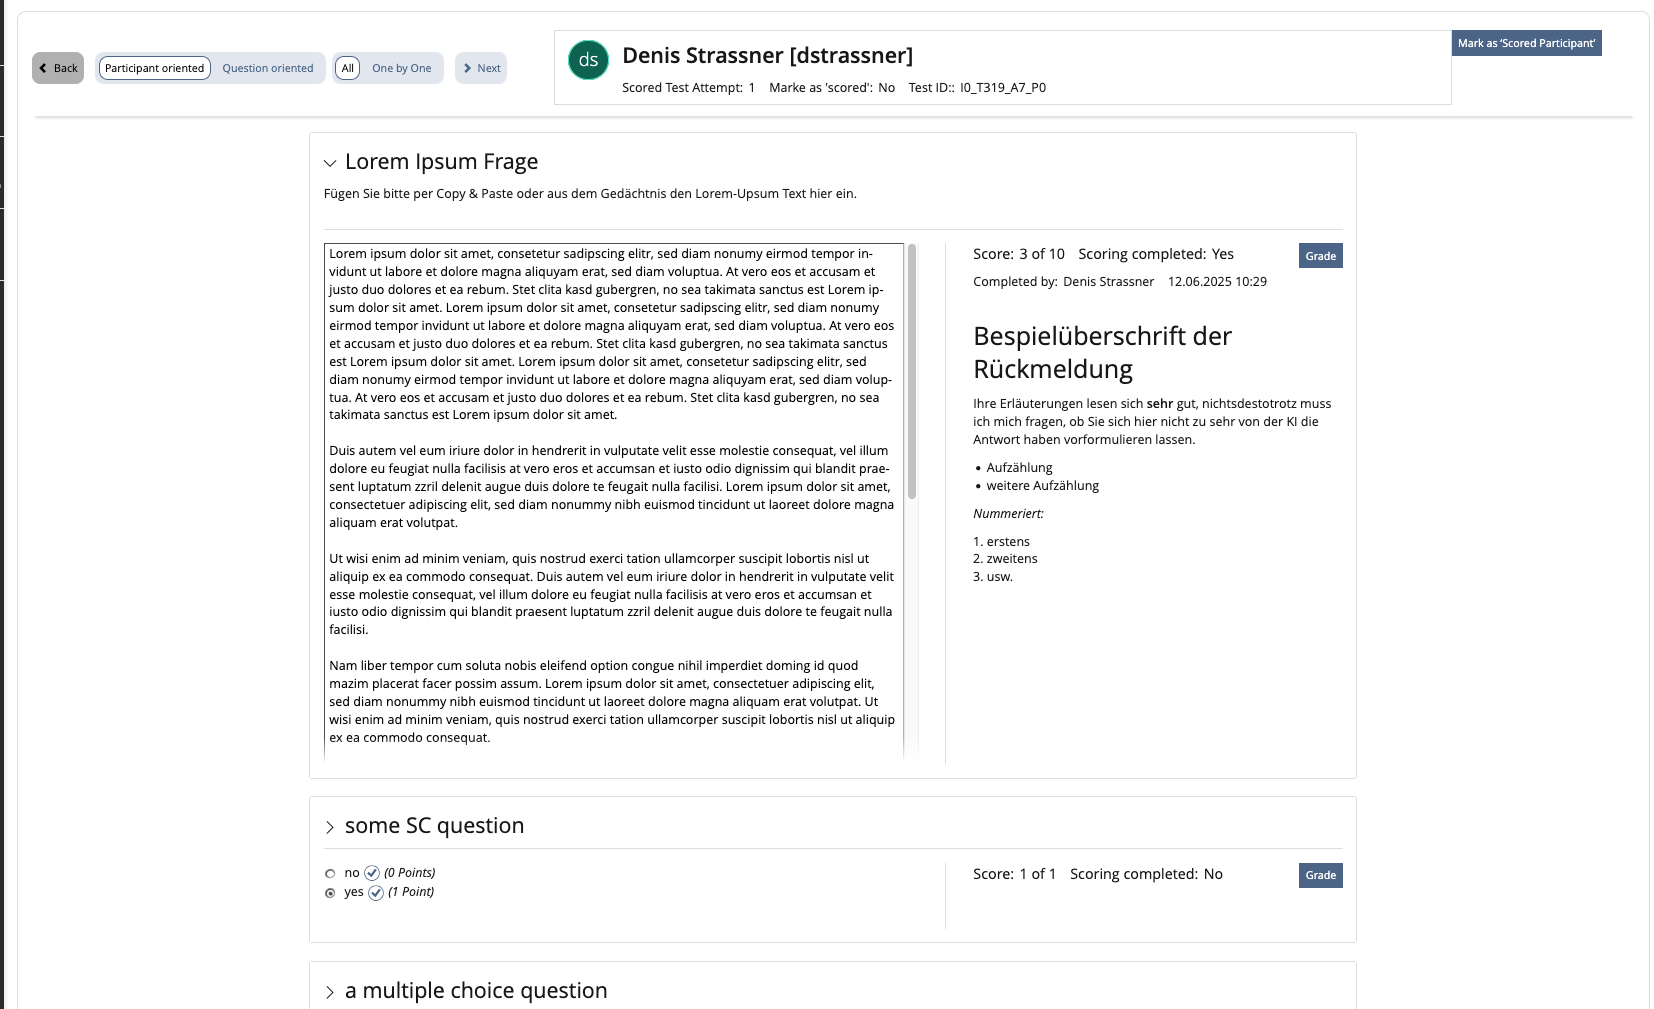Screen dimensions: 1654x1009
Task: Click checkmark icon next to 'no' answer
Action: point(372,873)
